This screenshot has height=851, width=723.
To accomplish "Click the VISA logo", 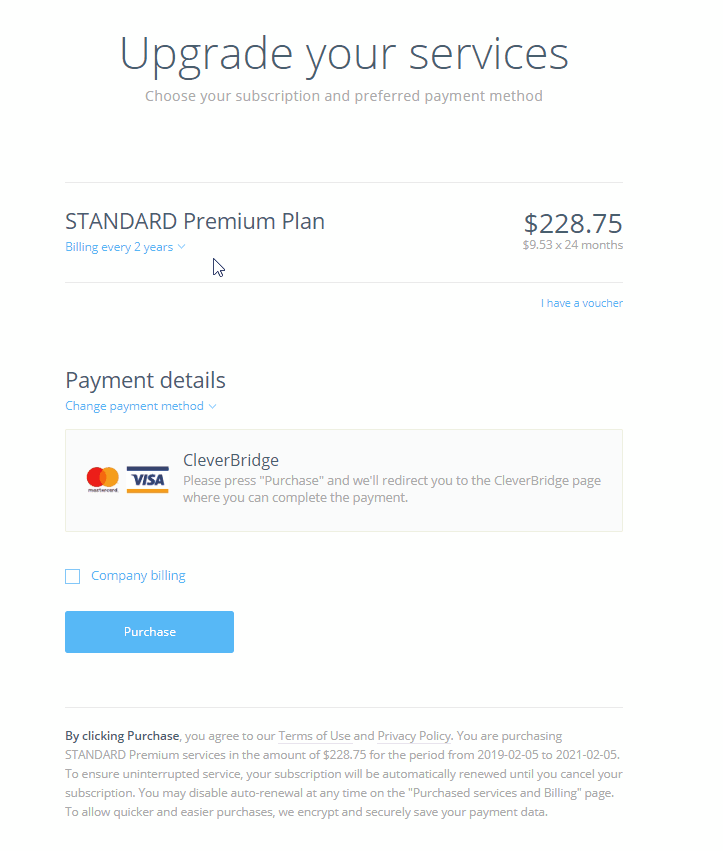I will pyautogui.click(x=147, y=479).
